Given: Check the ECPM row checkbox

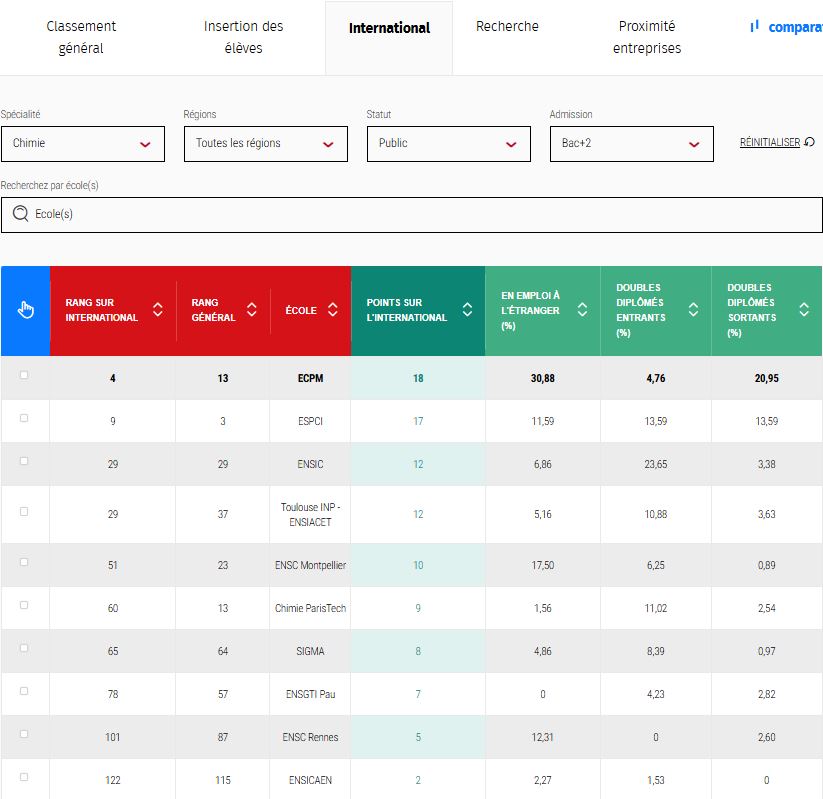Looking at the screenshot, I should pos(24,376).
